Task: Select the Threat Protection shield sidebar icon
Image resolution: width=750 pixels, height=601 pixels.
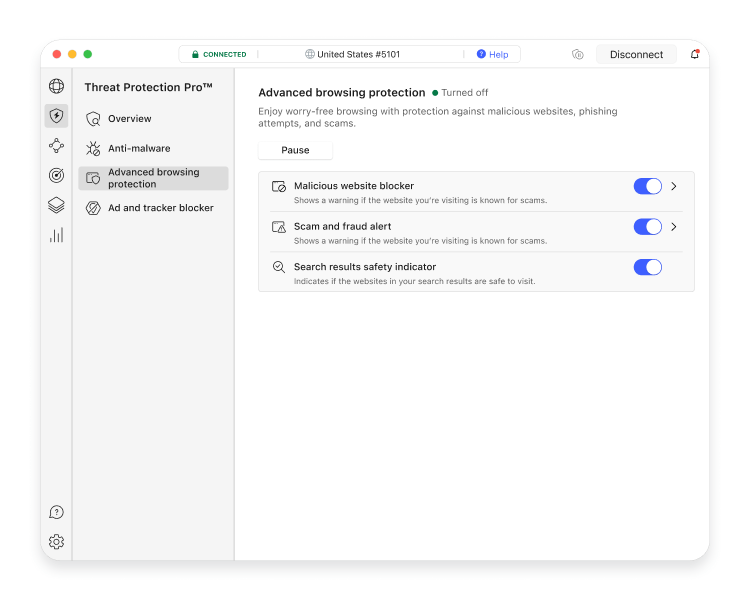Action: pyautogui.click(x=56, y=116)
